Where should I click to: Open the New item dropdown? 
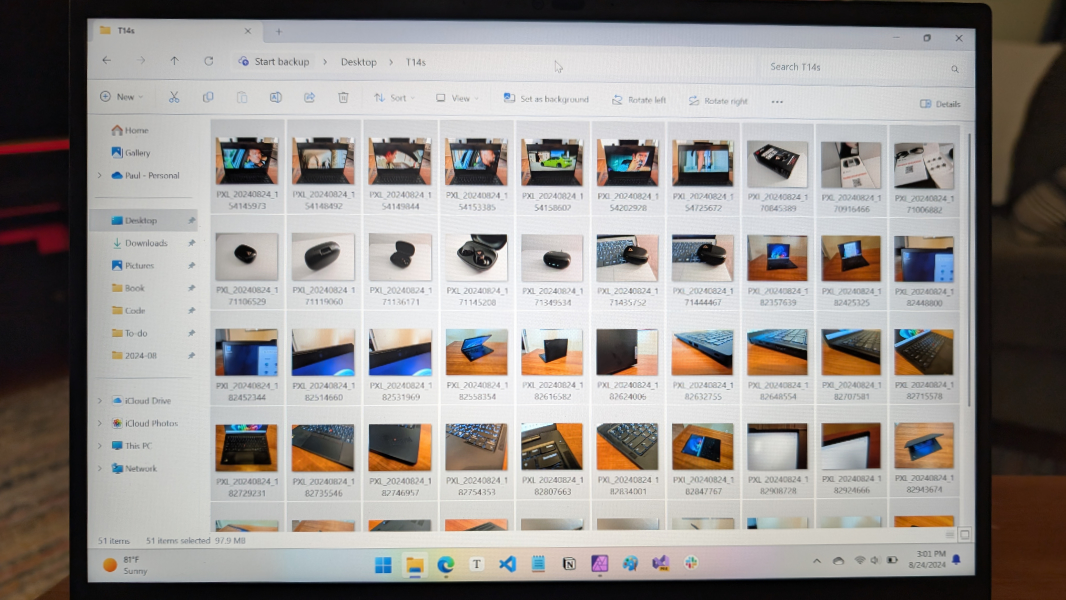(122, 96)
